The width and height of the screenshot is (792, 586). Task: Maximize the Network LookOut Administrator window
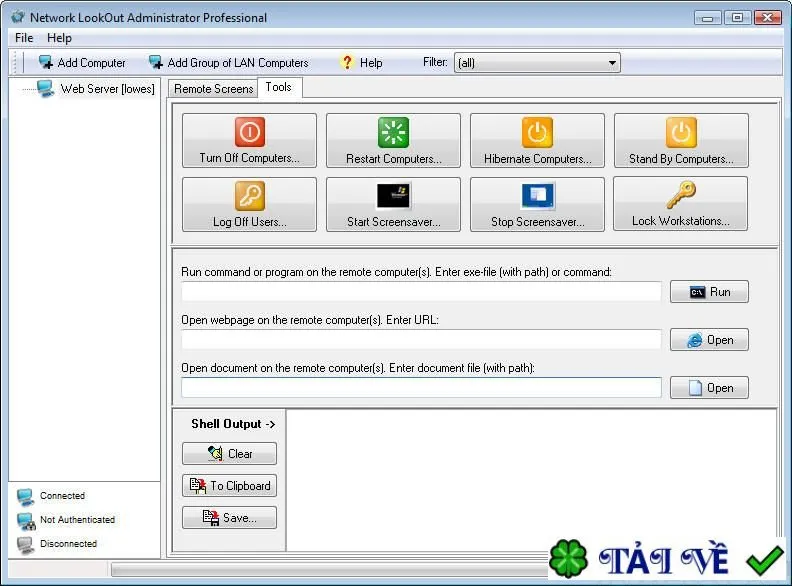click(737, 18)
